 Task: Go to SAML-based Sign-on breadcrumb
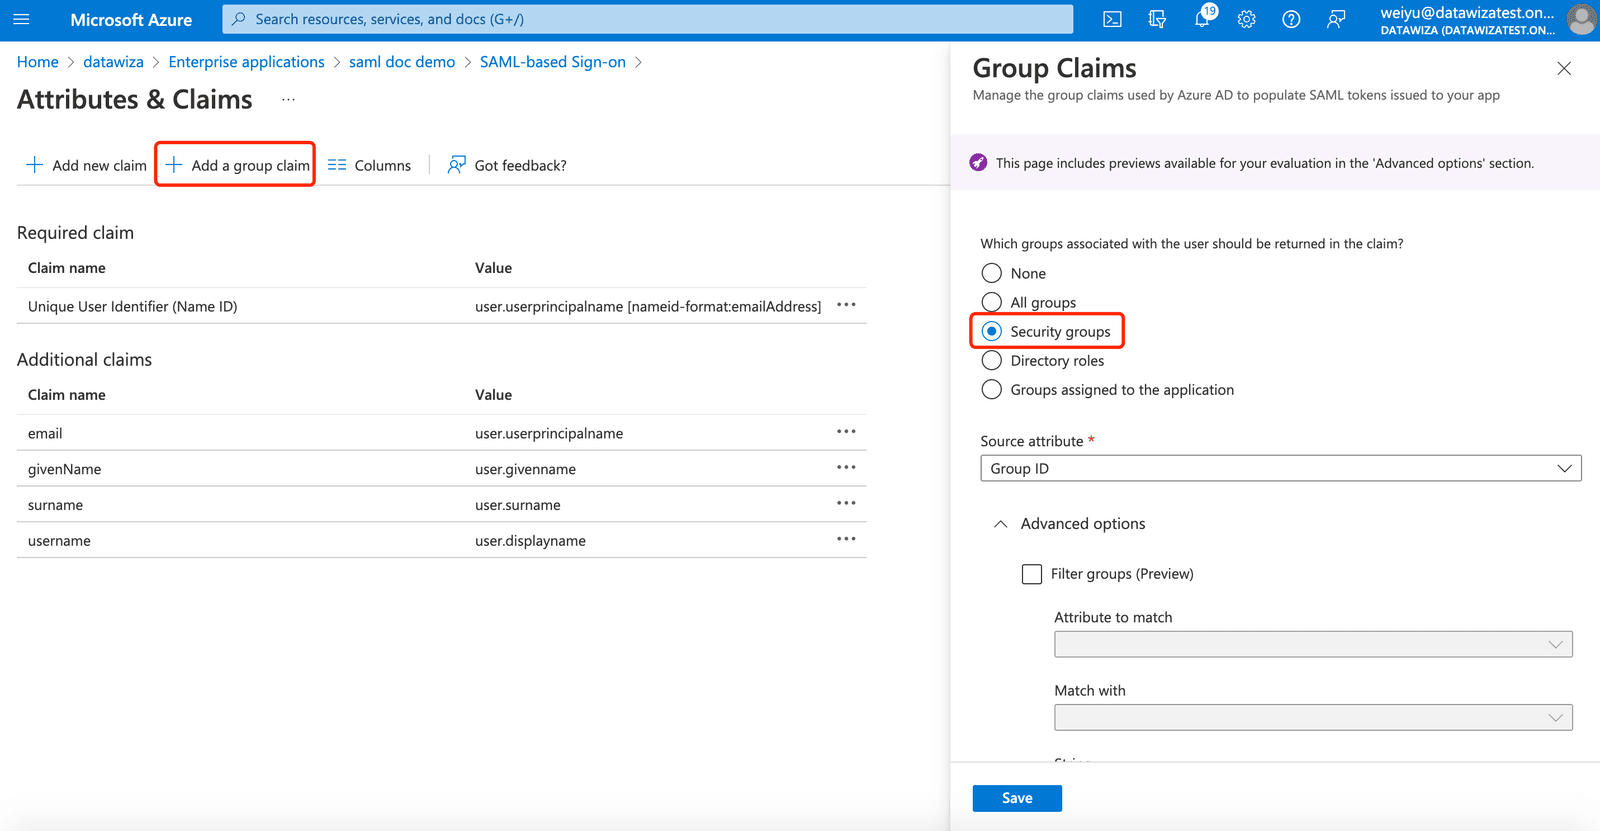(553, 62)
